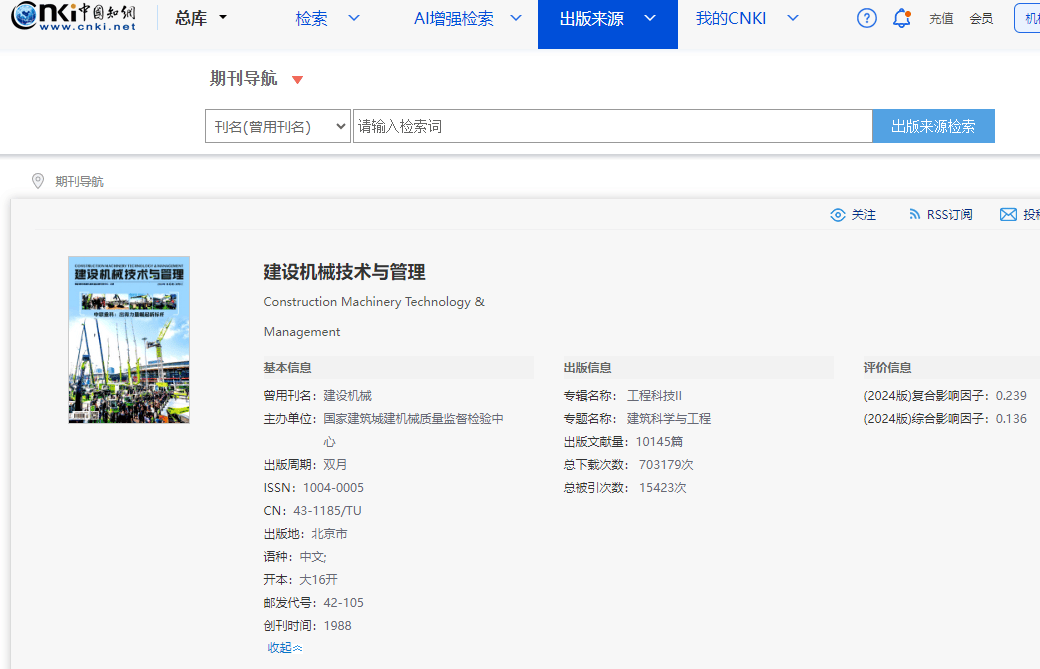
Task: Click 邮发代号 value 42-105
Action: tap(344, 603)
